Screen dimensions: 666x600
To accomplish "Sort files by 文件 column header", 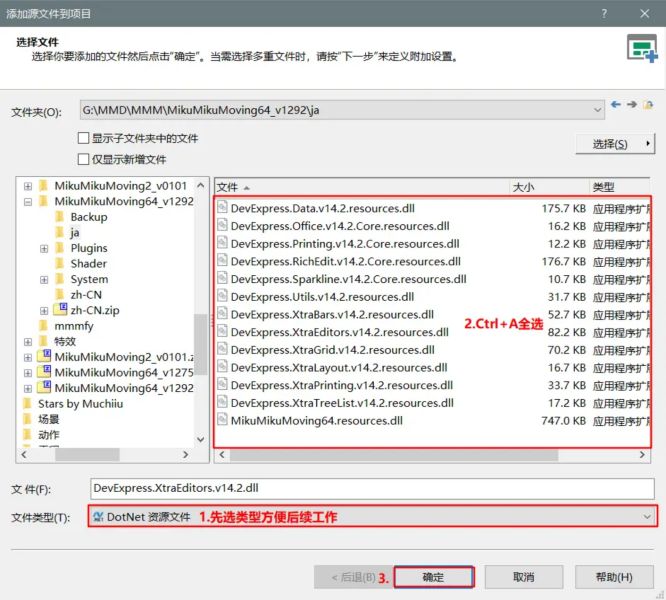I will (x=360, y=187).
